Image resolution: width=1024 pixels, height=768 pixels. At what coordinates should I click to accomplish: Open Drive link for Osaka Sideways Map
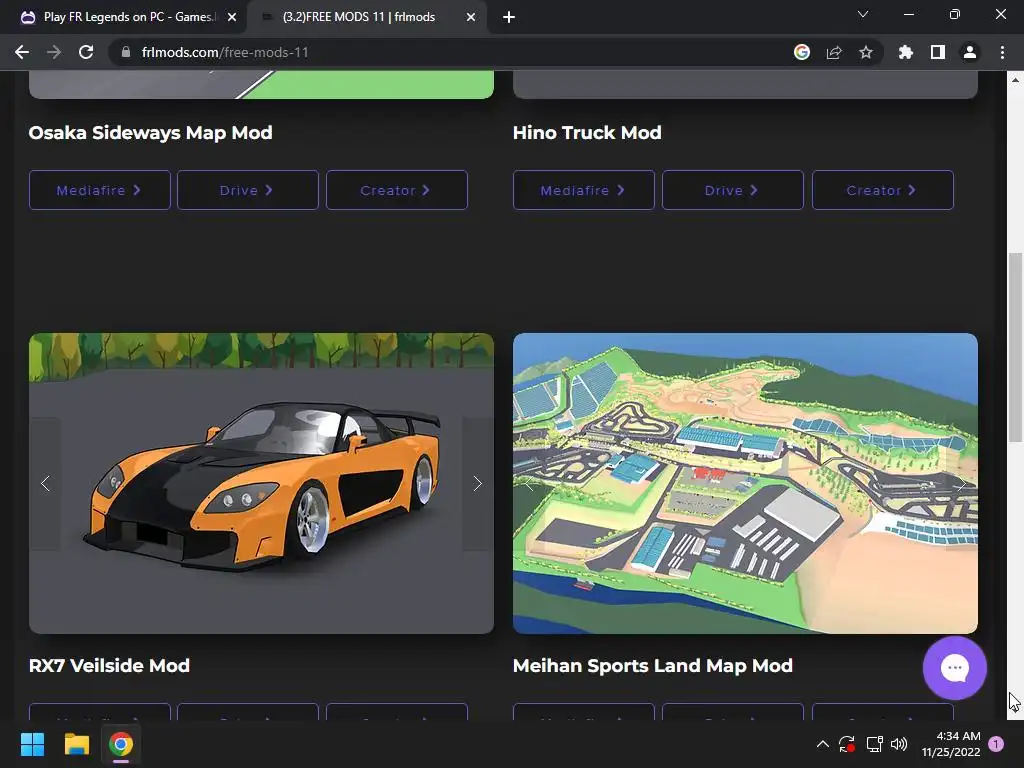pyautogui.click(x=248, y=190)
